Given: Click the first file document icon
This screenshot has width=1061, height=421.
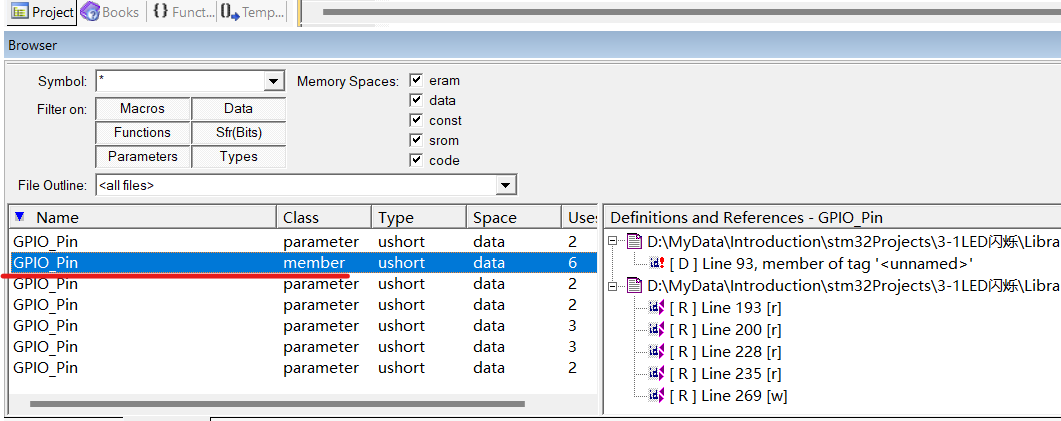Looking at the screenshot, I should click(634, 241).
